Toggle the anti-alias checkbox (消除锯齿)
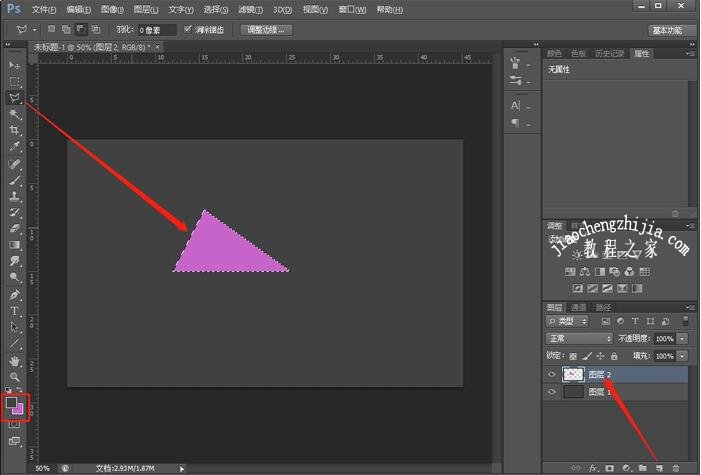 click(x=188, y=29)
